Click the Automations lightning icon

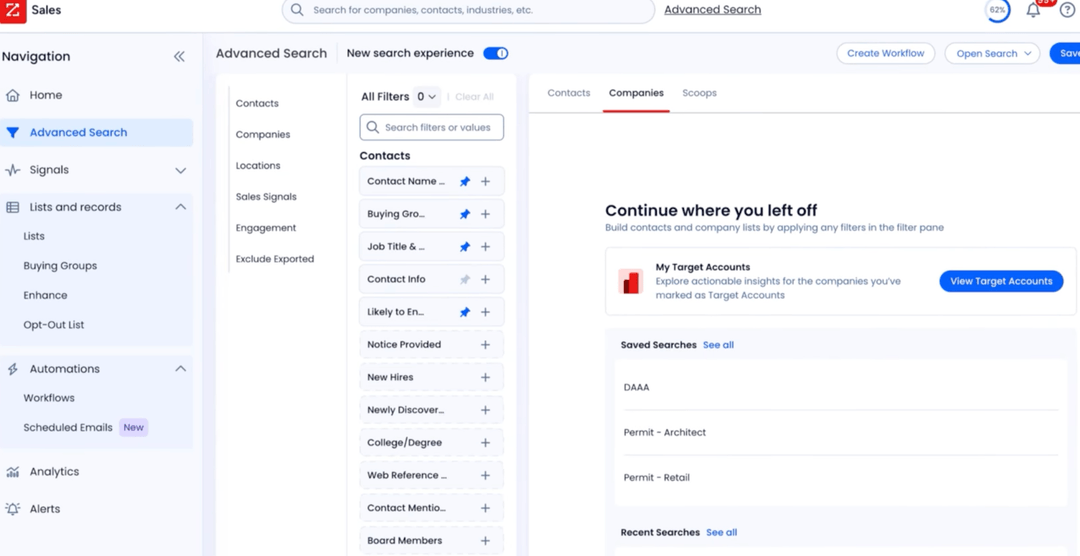pyautogui.click(x=12, y=369)
